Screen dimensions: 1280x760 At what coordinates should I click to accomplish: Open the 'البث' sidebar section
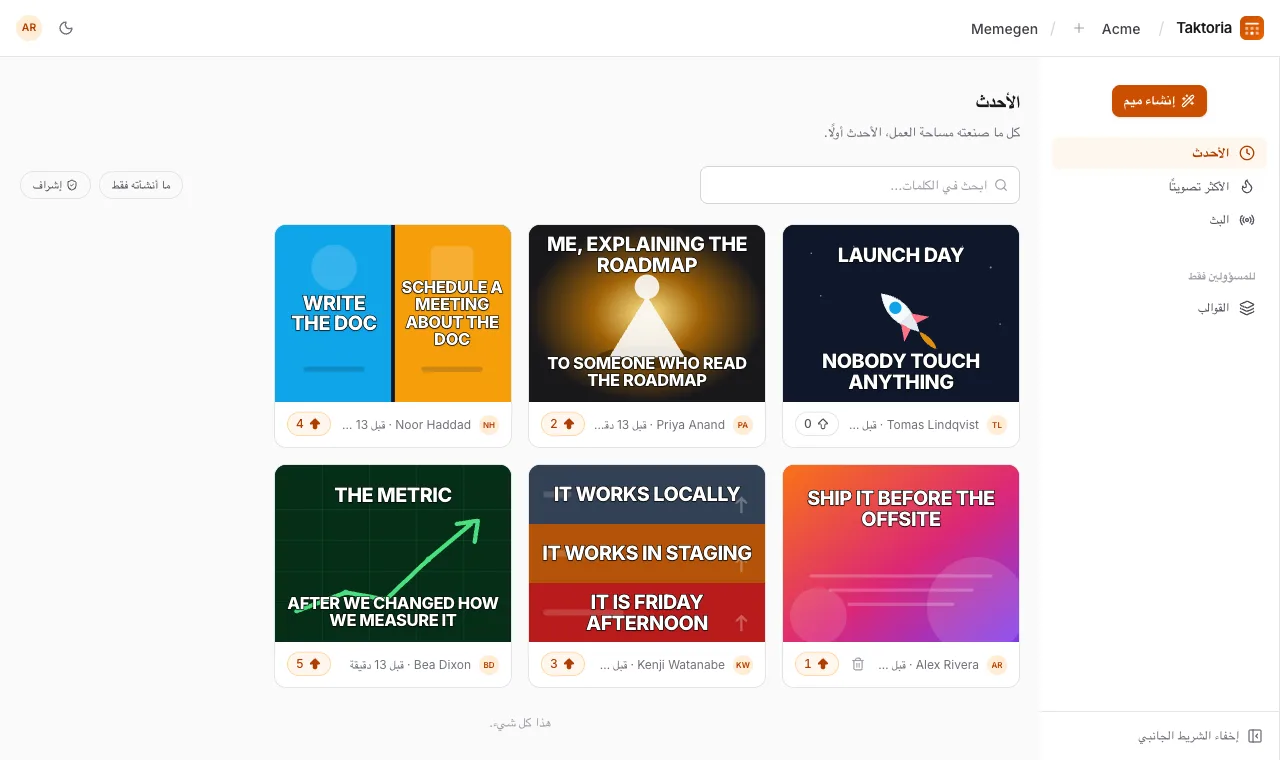point(1159,219)
